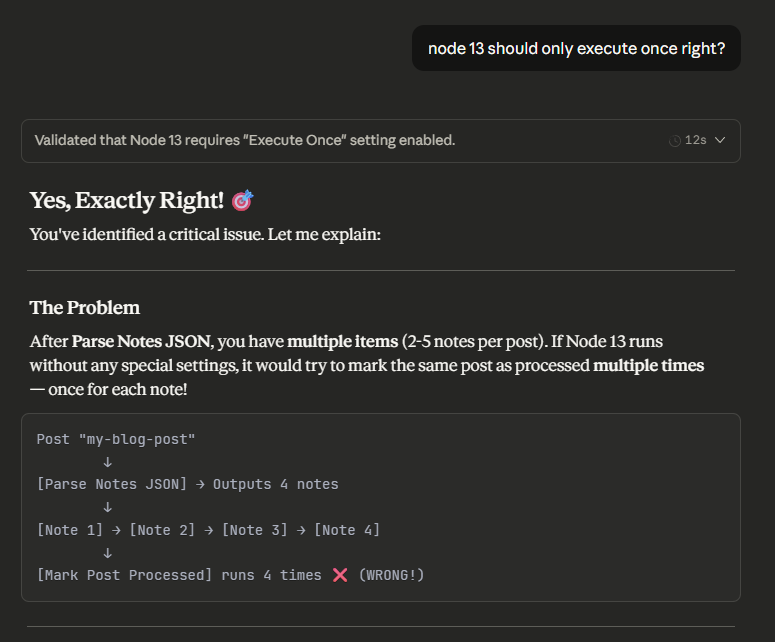Open the 'Validated that Node 13' thought summary
This screenshot has height=642, width=775.
[245, 140]
